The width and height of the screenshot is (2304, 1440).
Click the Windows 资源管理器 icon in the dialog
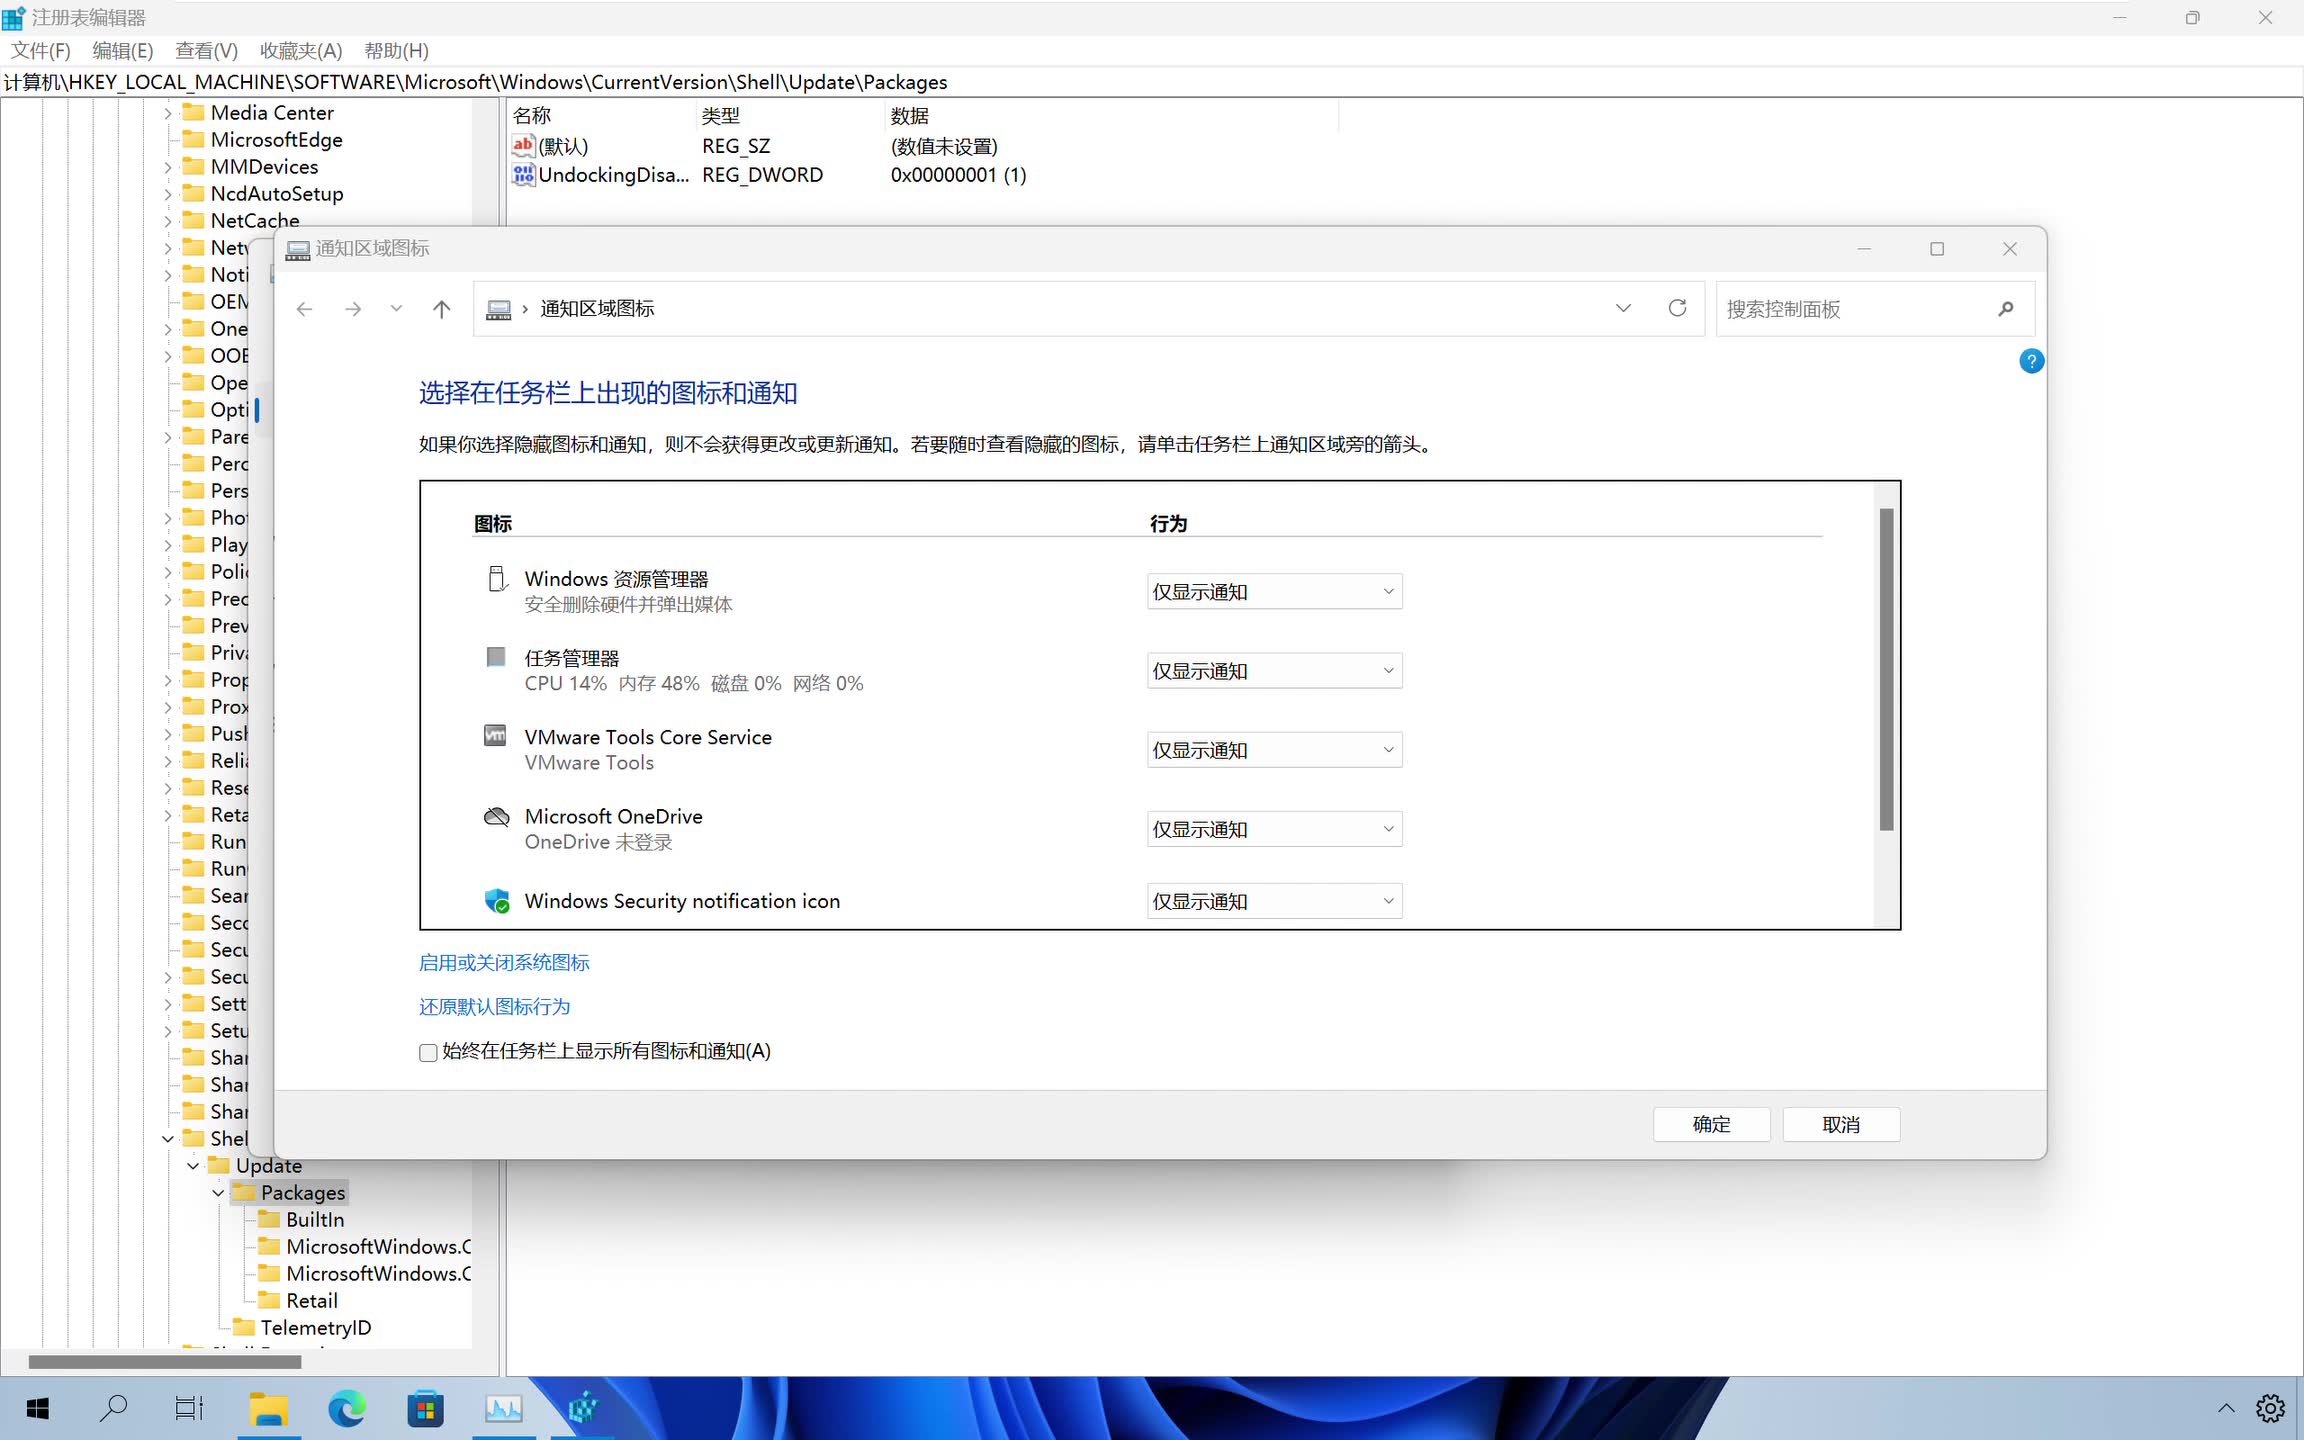pyautogui.click(x=497, y=578)
